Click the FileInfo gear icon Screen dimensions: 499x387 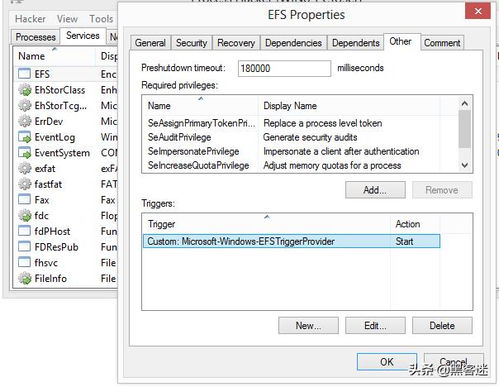point(25,278)
